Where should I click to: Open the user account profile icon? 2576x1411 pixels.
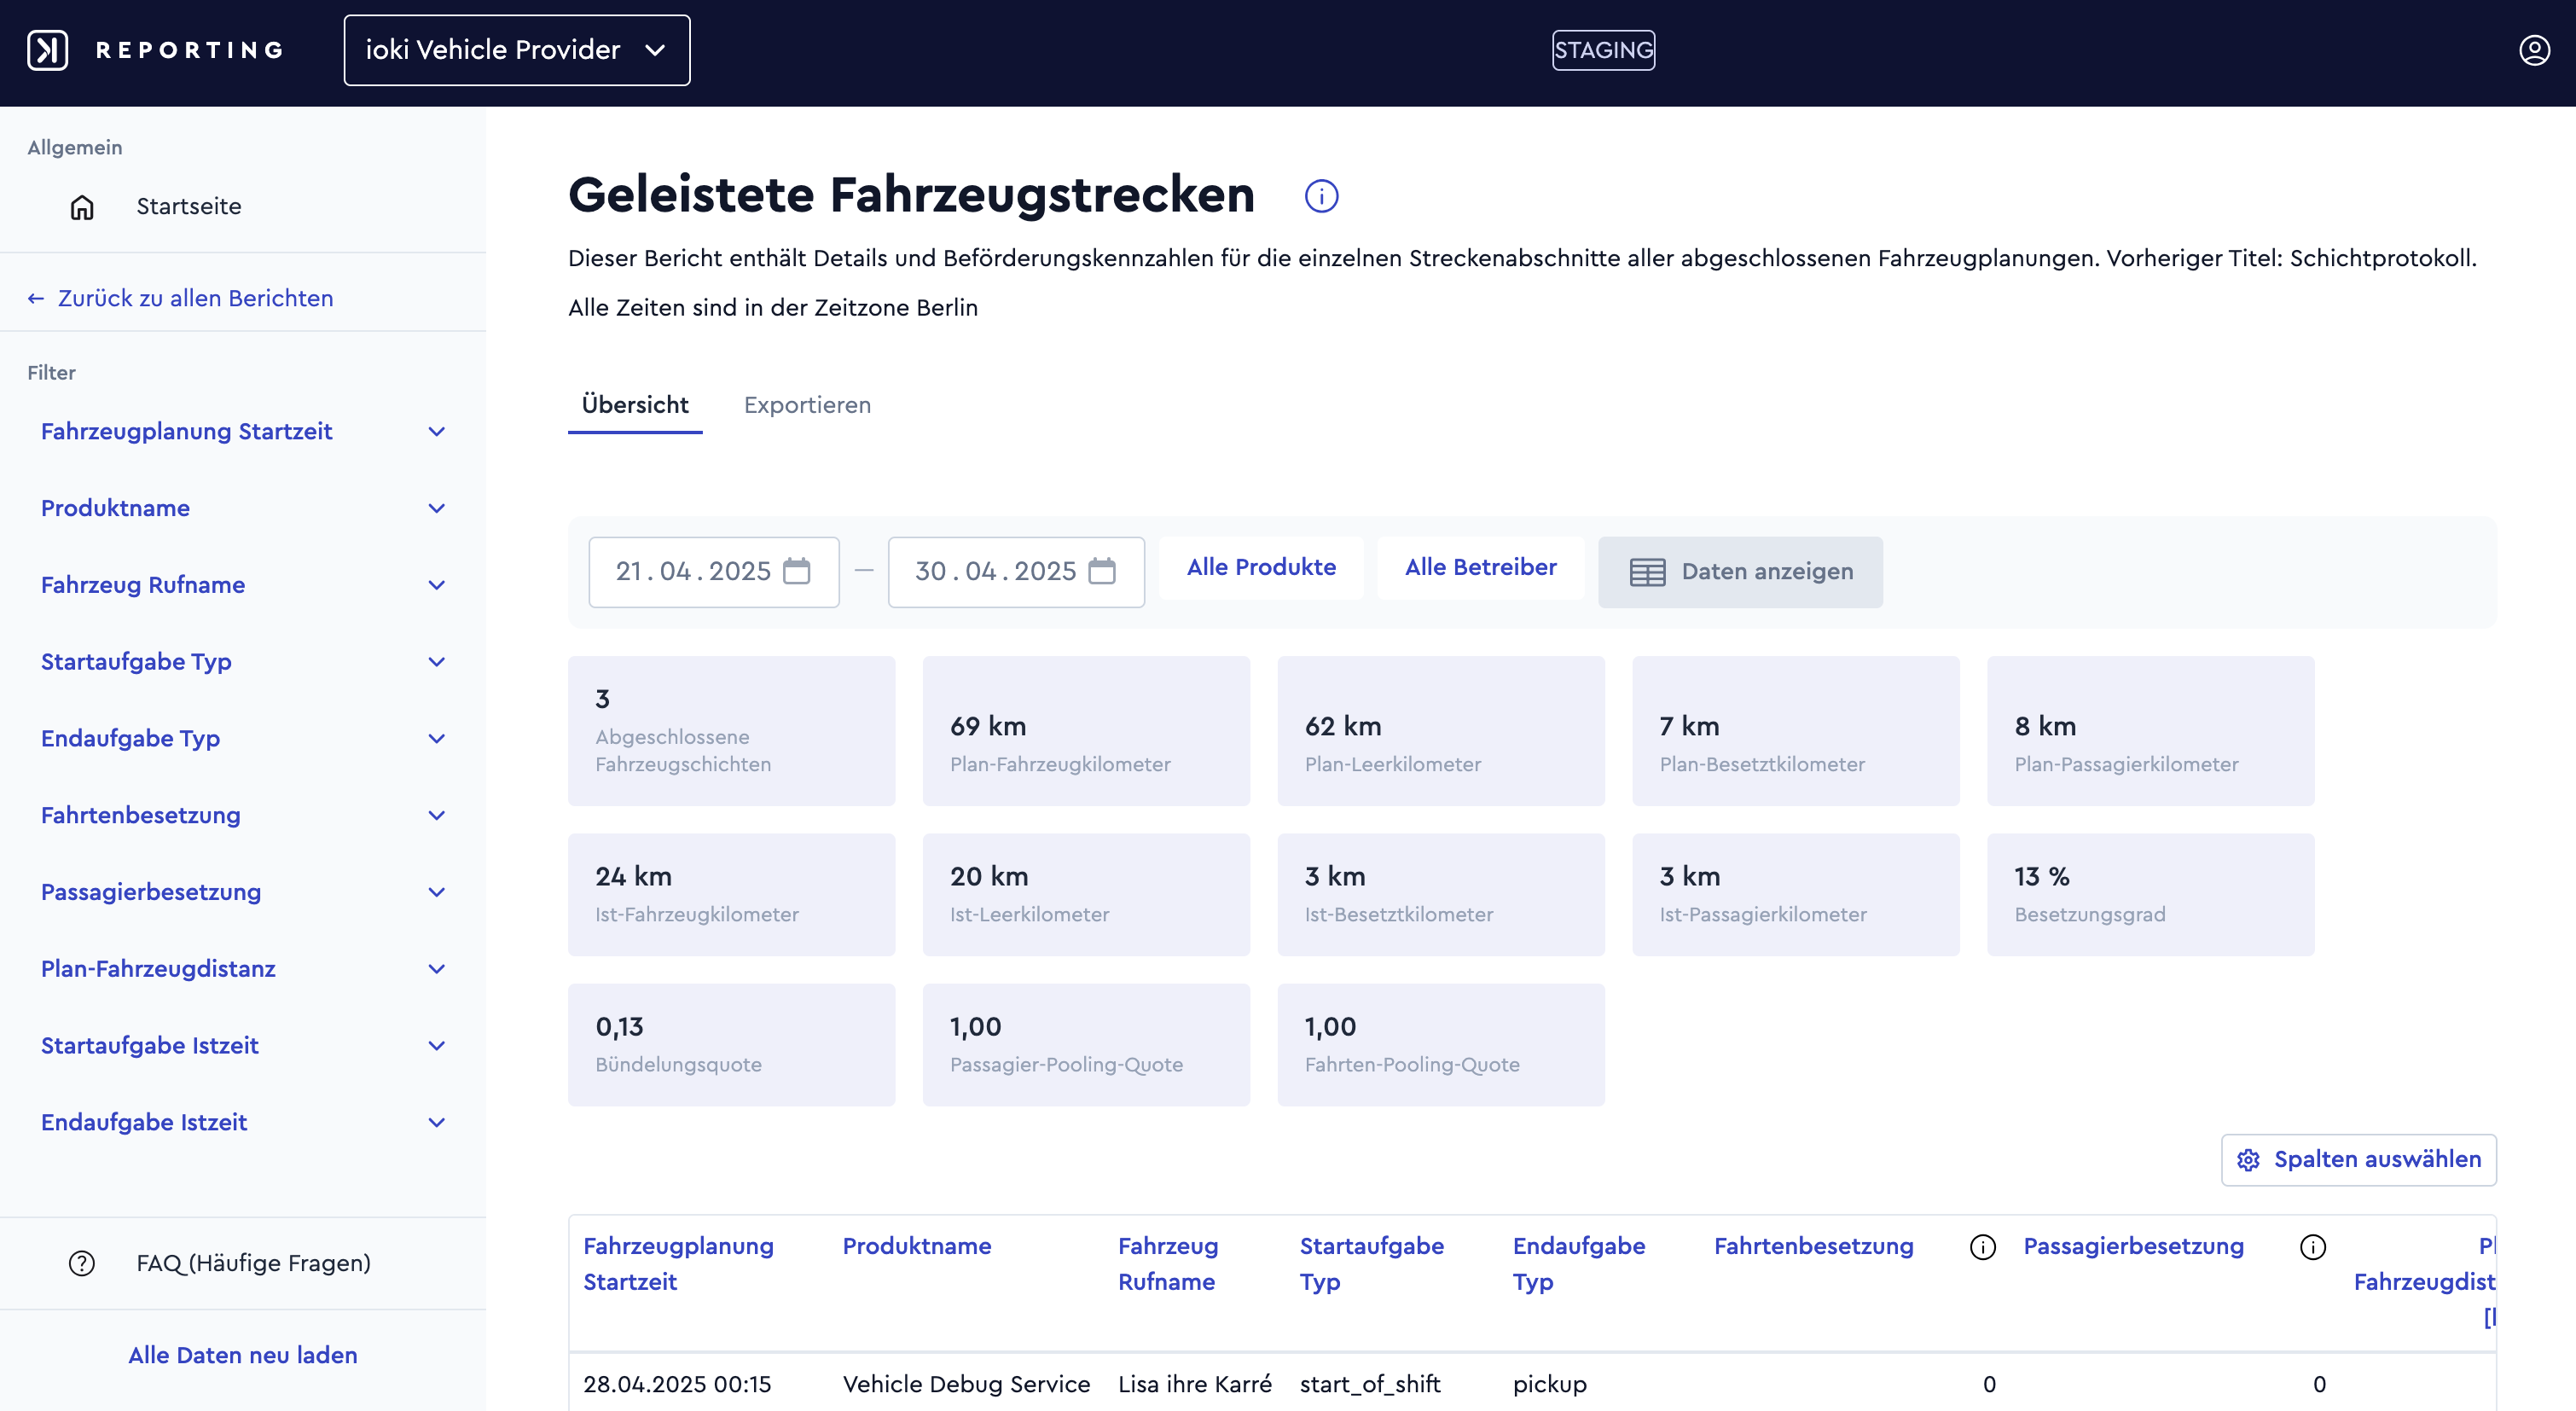point(2534,50)
